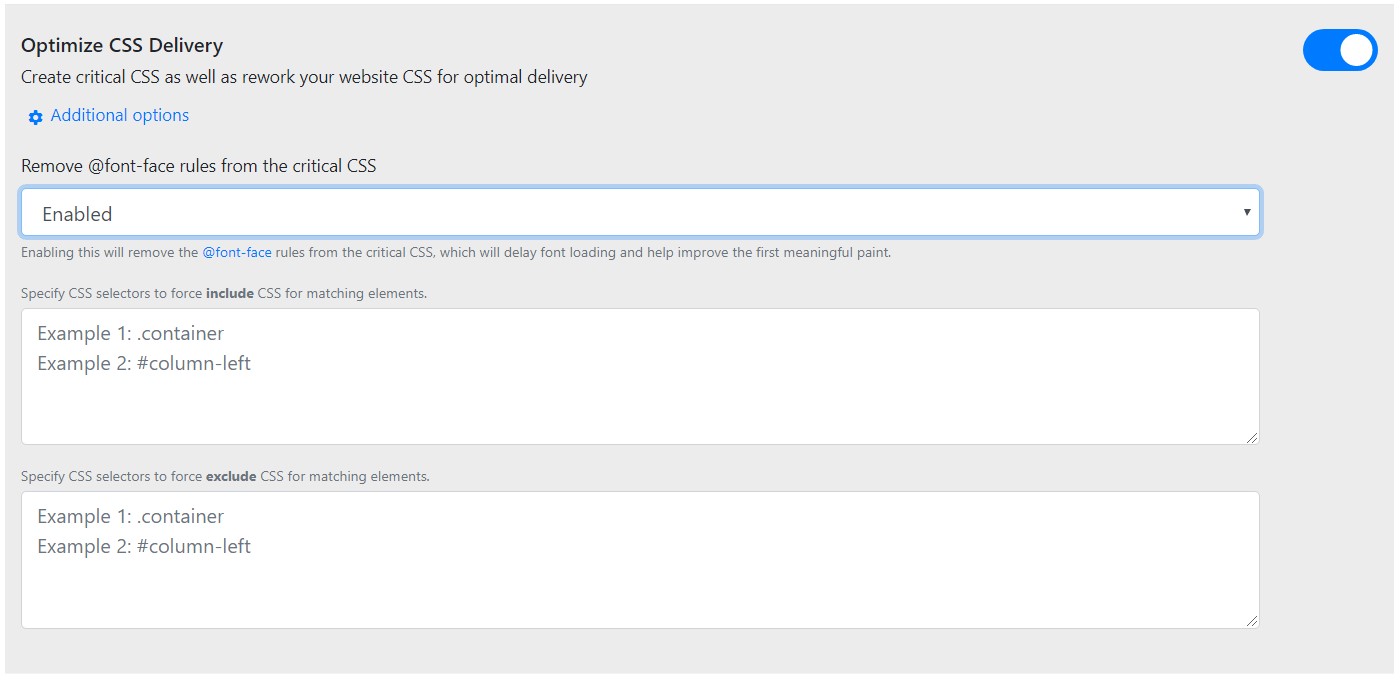Click the resize handle of the include text area
The height and width of the screenshot is (682, 1400).
click(x=1252, y=437)
